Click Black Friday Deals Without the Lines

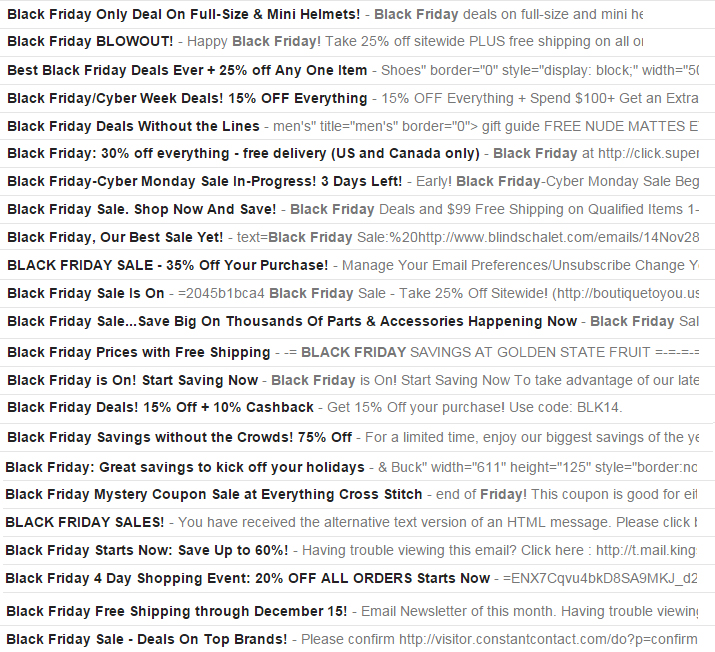point(133,126)
